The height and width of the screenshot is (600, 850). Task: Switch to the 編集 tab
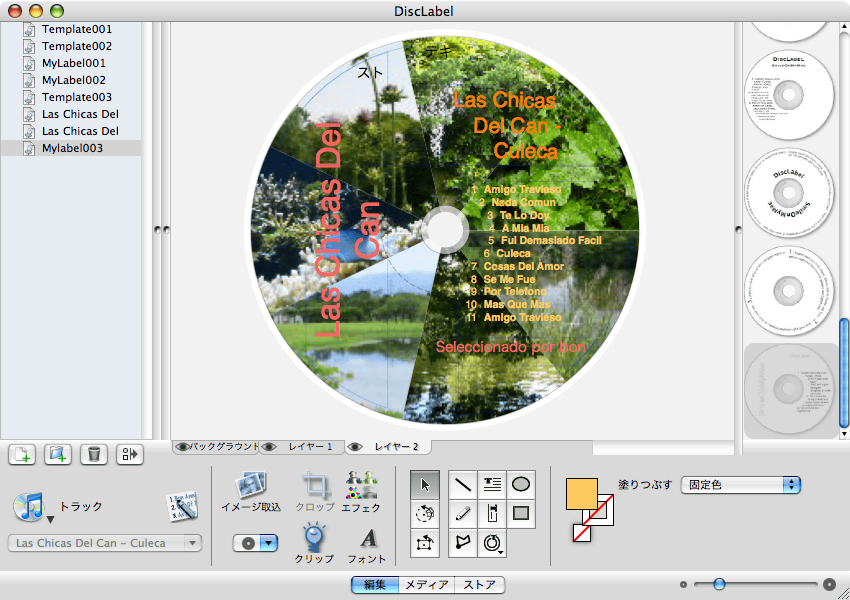(375, 585)
